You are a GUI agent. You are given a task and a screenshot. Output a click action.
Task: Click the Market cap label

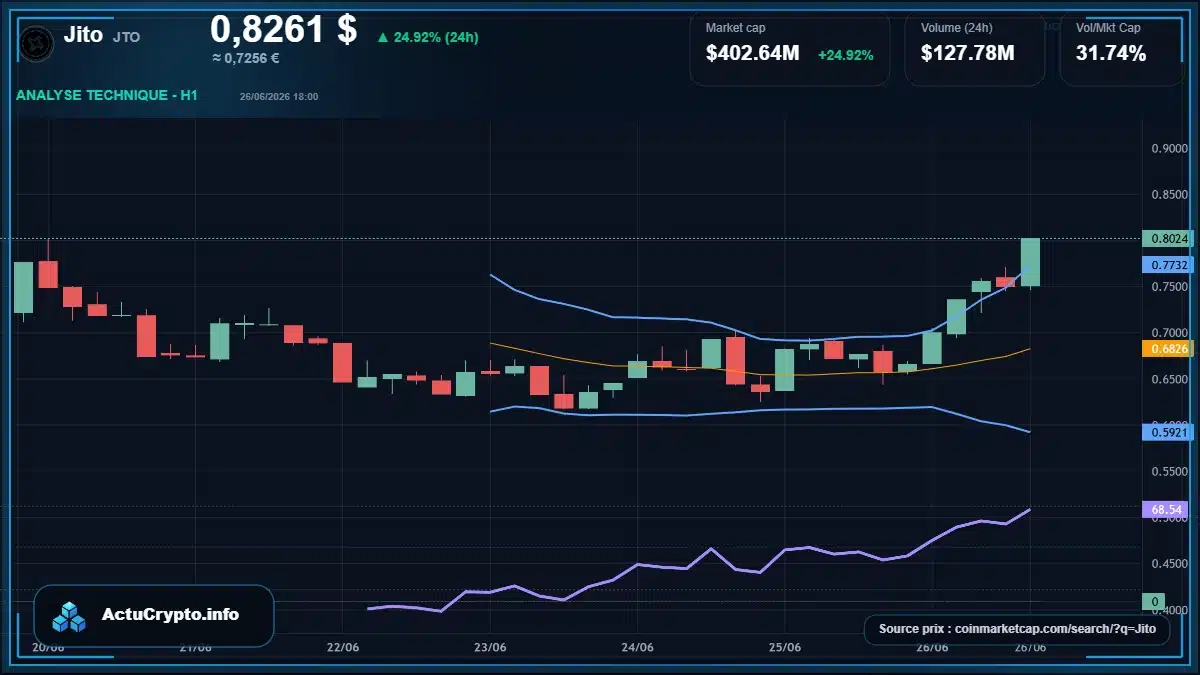(735, 28)
